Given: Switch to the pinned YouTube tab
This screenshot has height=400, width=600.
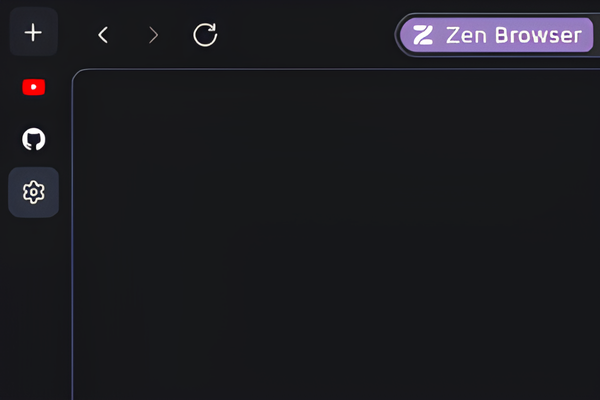Looking at the screenshot, I should click(34, 87).
